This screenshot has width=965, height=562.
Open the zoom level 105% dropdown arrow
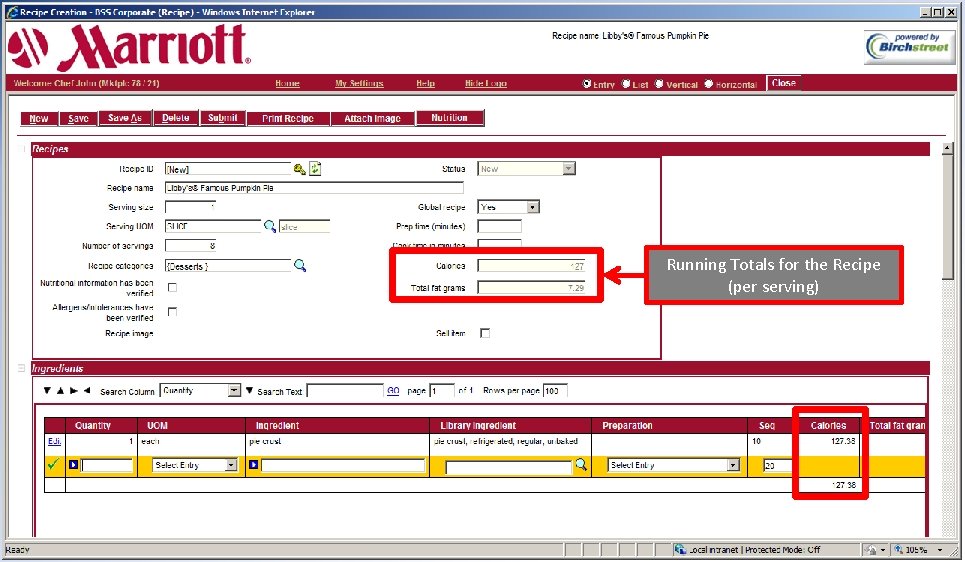tap(940, 550)
